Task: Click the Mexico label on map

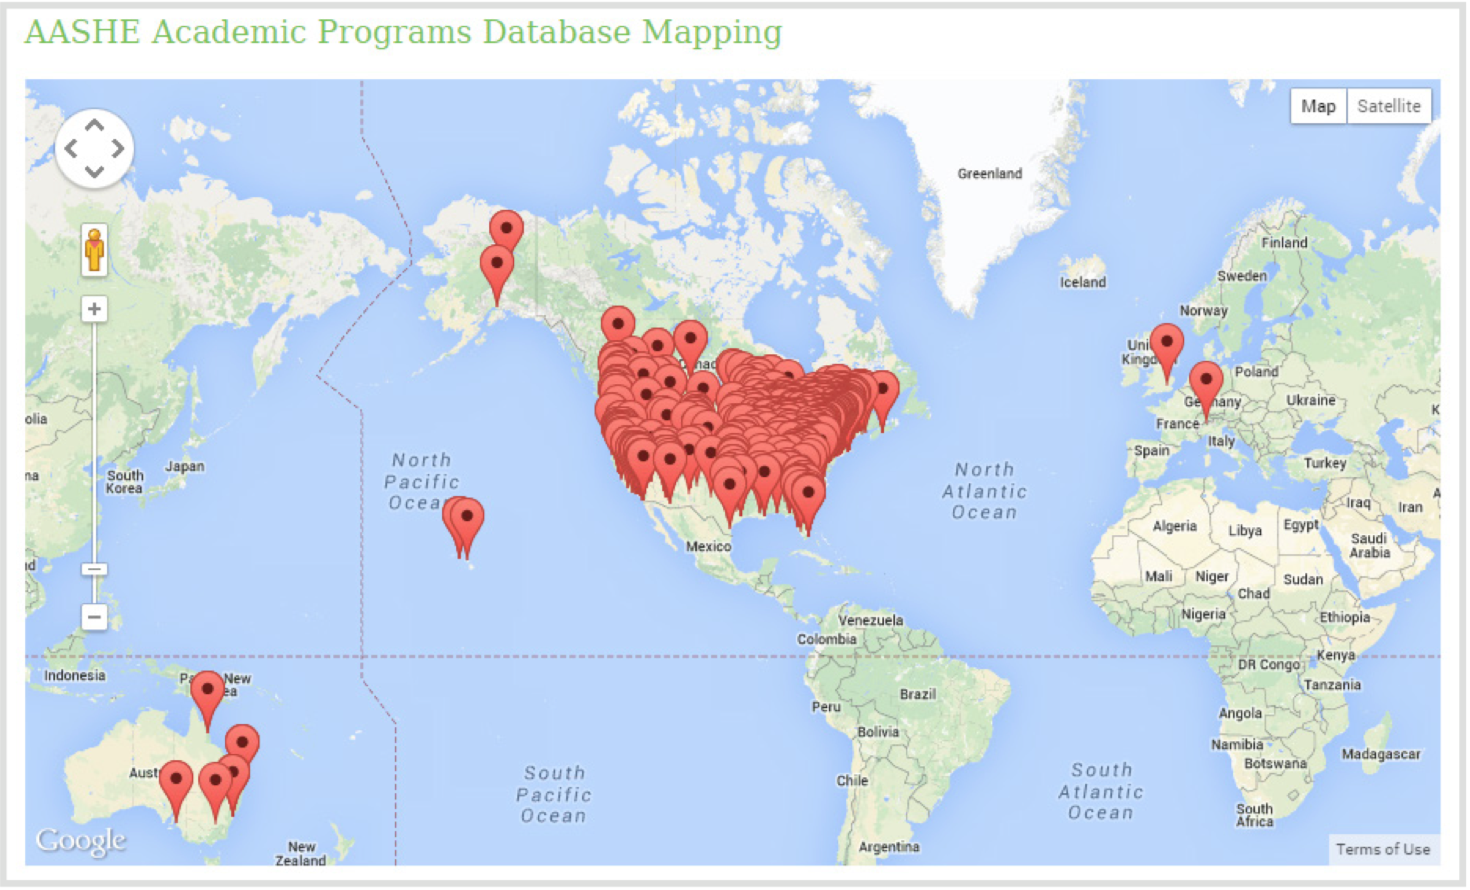Action: 708,546
